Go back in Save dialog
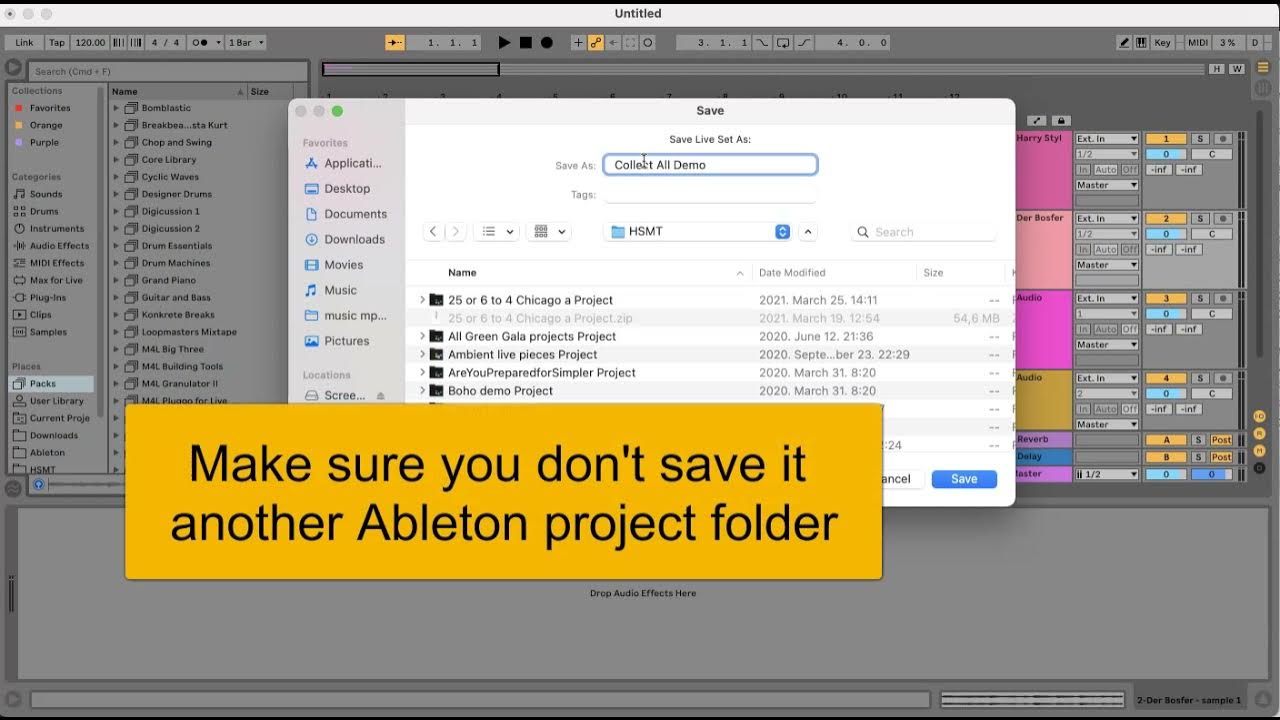This screenshot has height=720, width=1280. pyautogui.click(x=433, y=231)
